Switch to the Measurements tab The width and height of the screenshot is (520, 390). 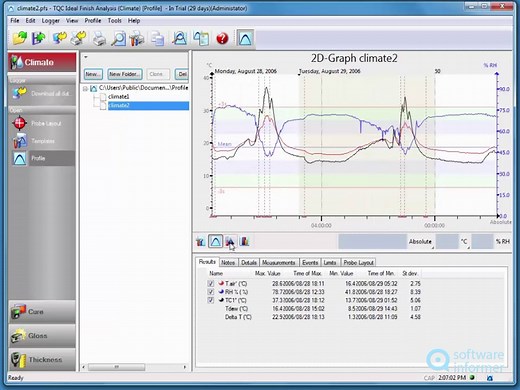pos(279,263)
